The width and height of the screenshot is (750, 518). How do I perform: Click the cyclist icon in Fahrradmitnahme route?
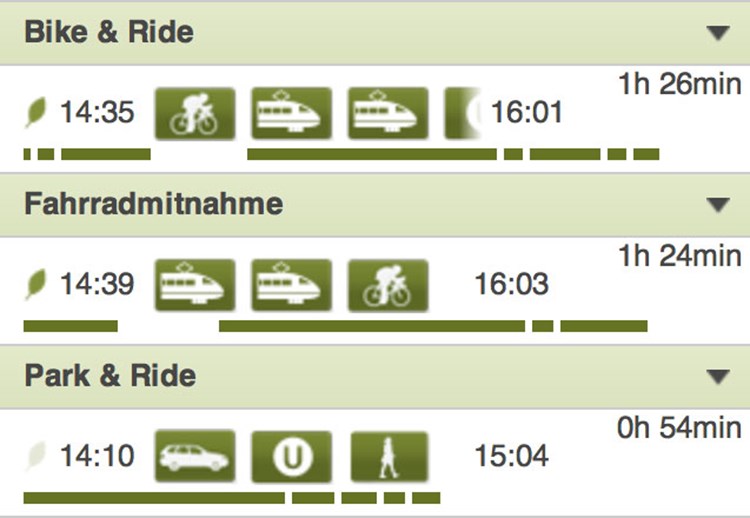coord(388,286)
